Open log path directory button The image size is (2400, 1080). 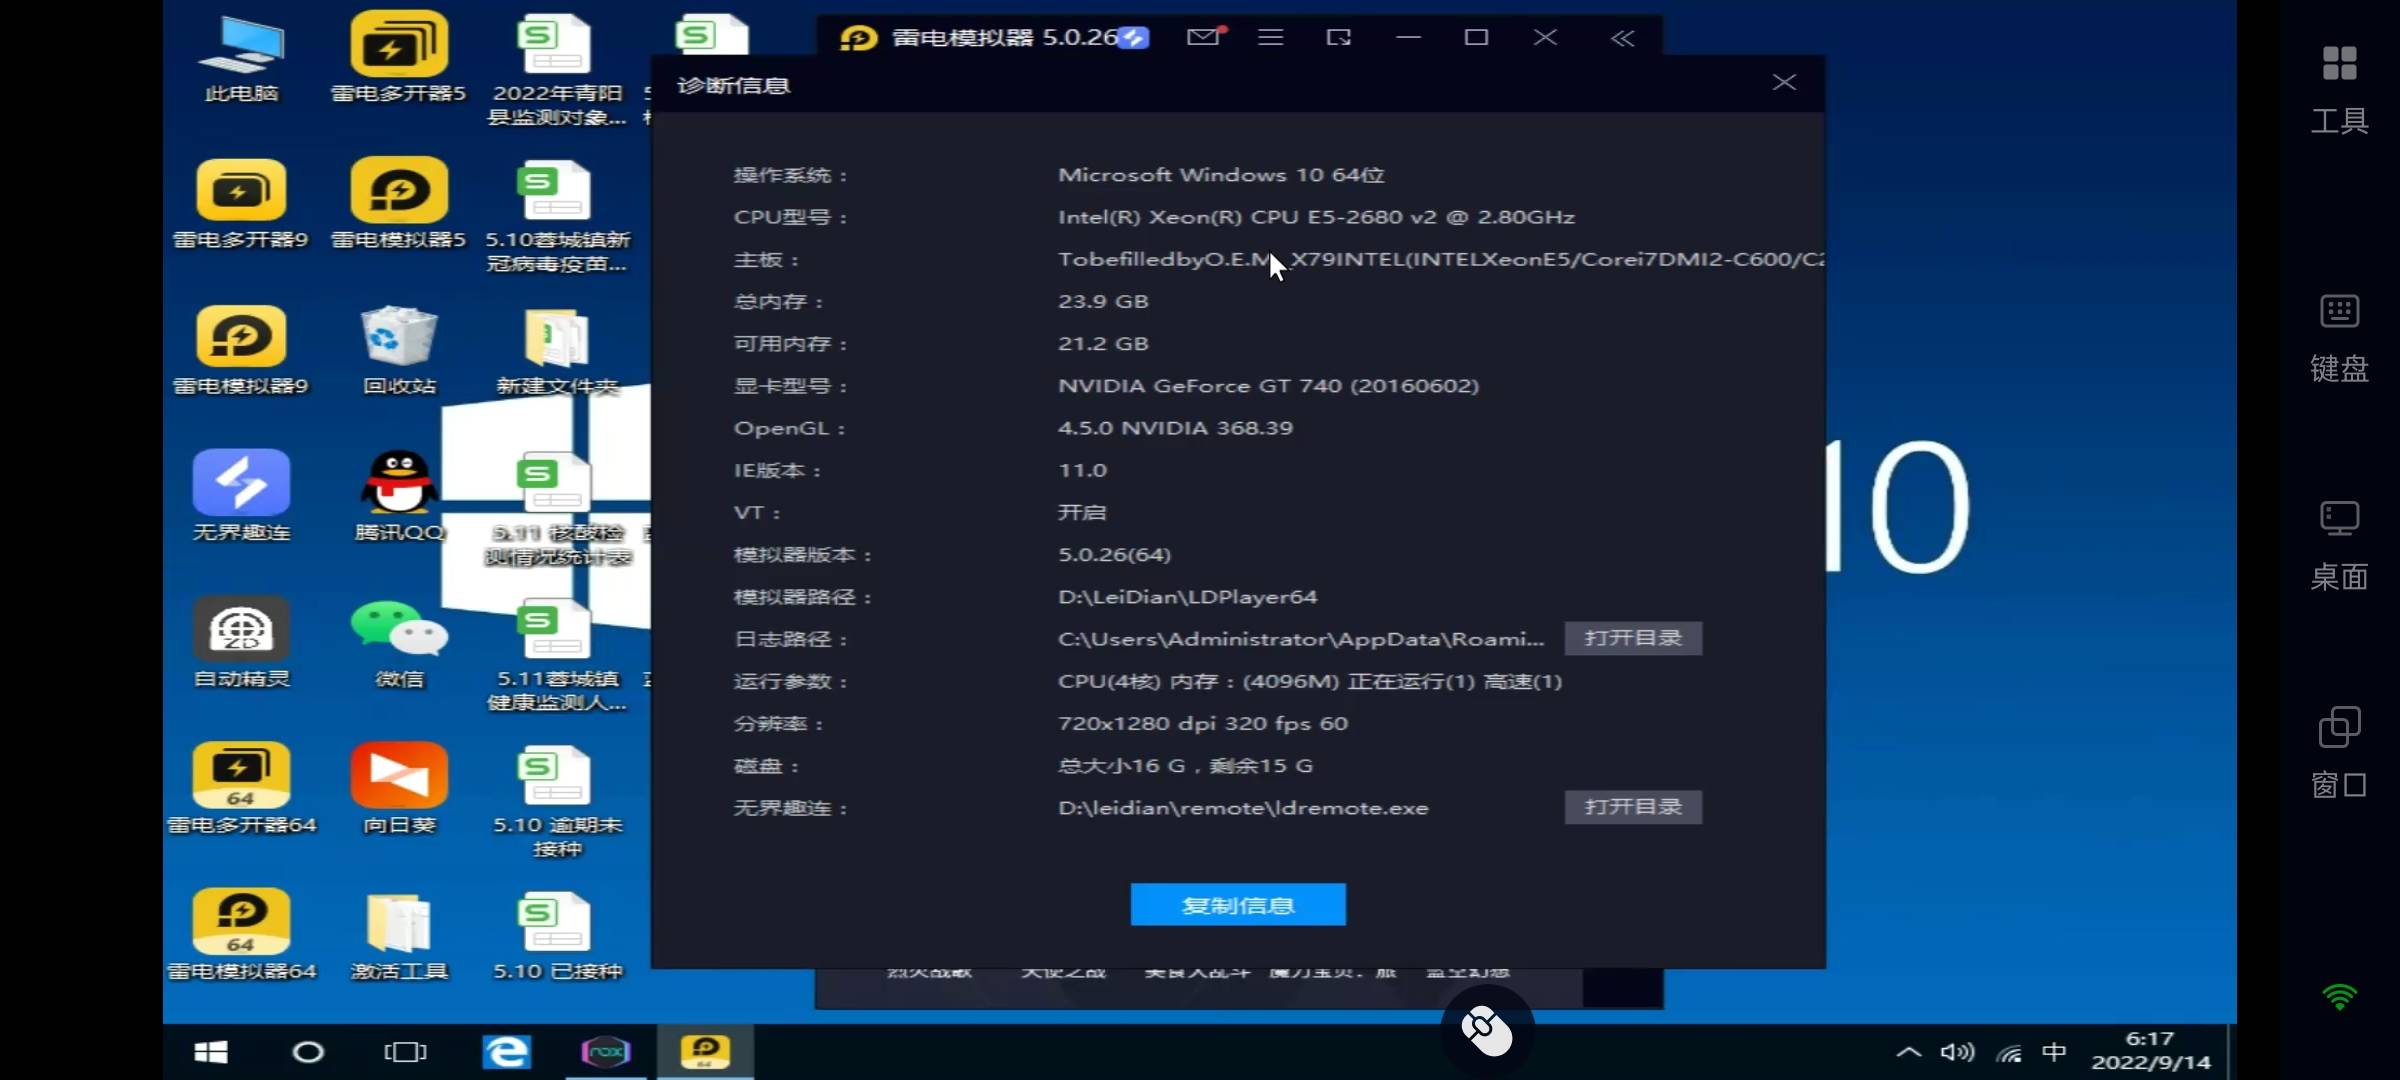(1633, 638)
